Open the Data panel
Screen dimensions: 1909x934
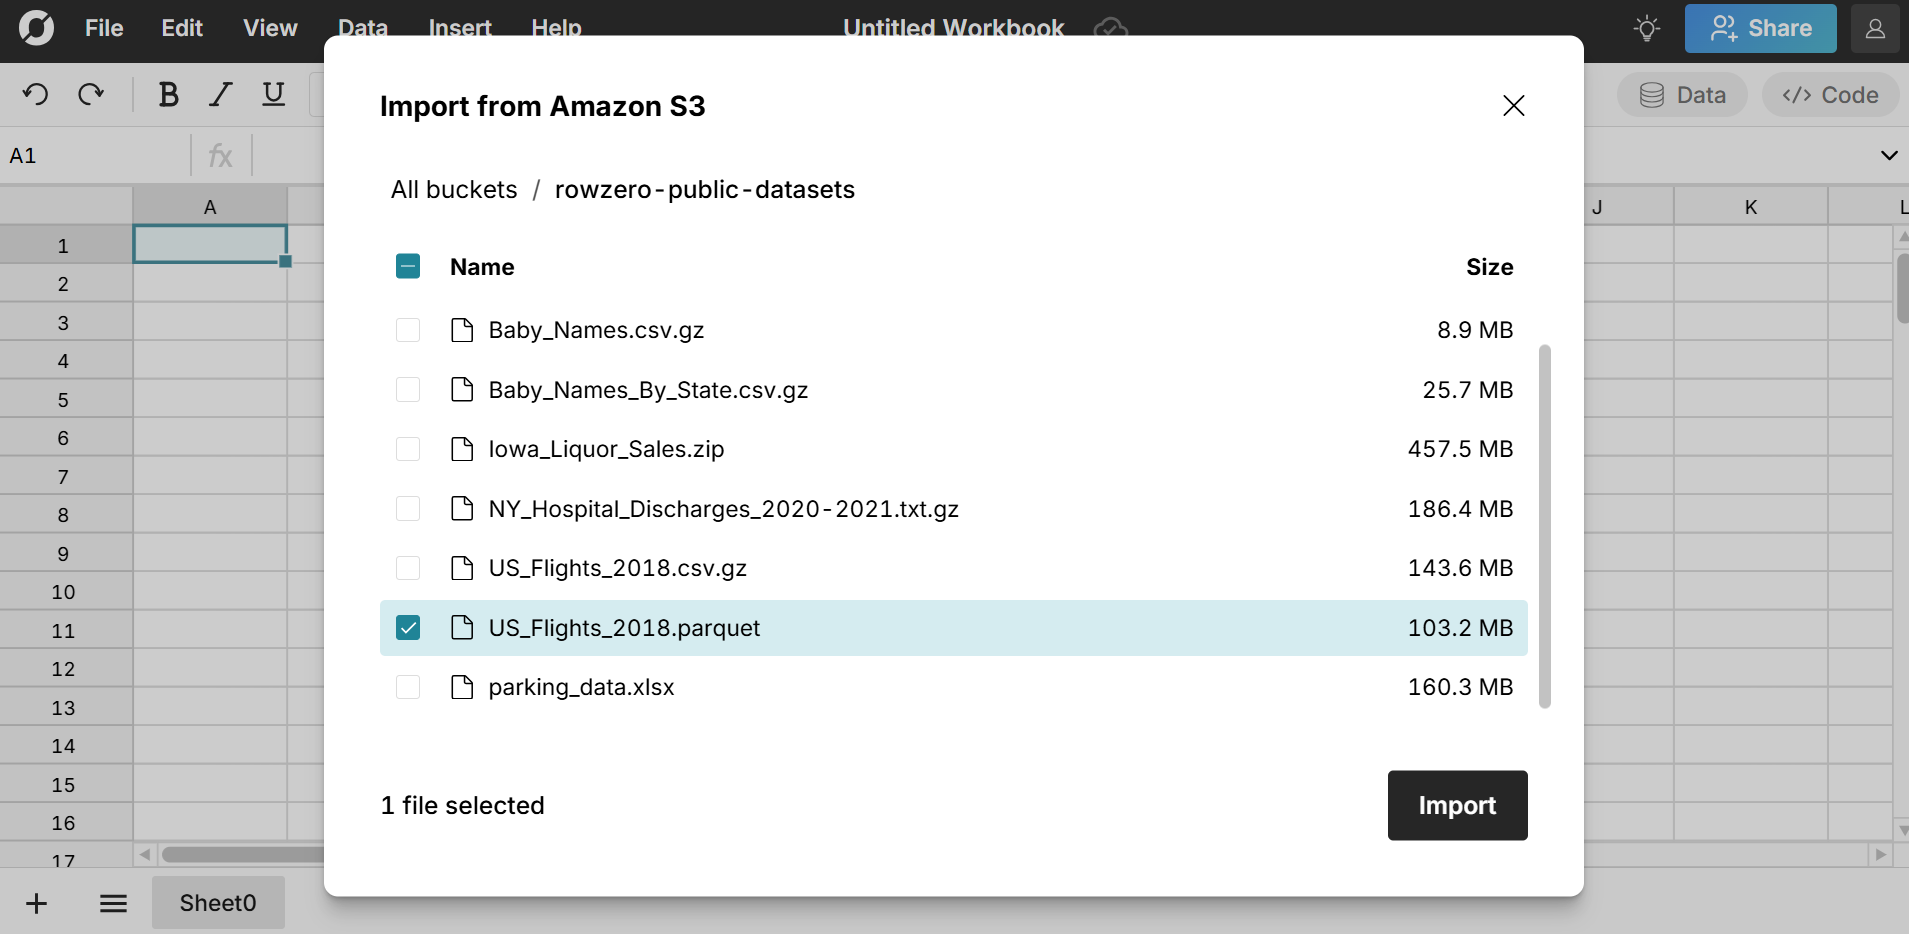1681,94
